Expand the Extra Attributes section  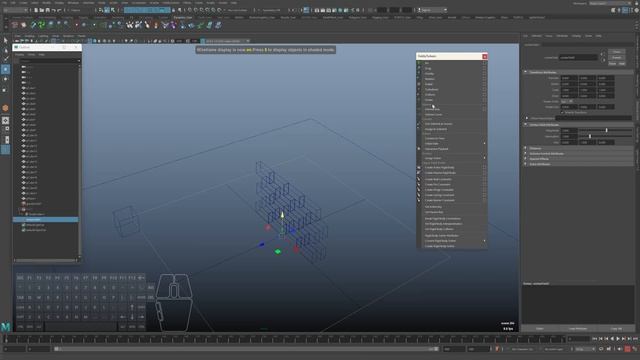[526, 164]
